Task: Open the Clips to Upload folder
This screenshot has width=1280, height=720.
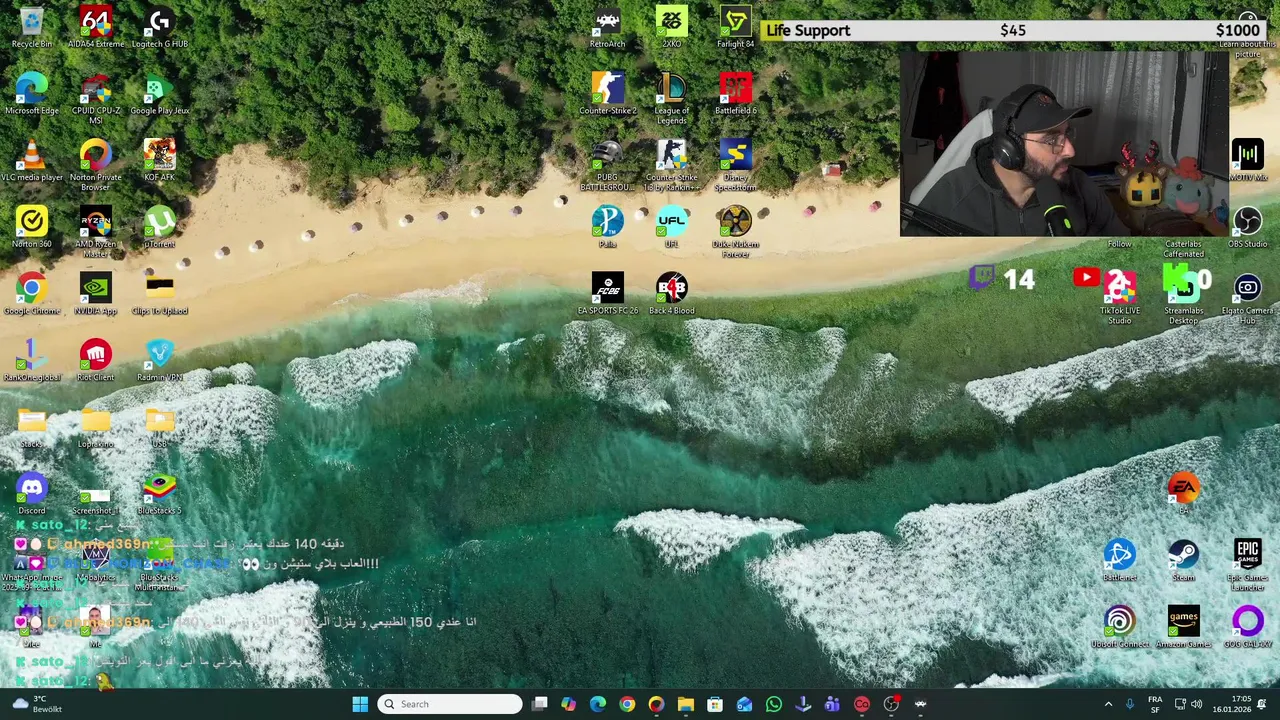Action: point(159,295)
